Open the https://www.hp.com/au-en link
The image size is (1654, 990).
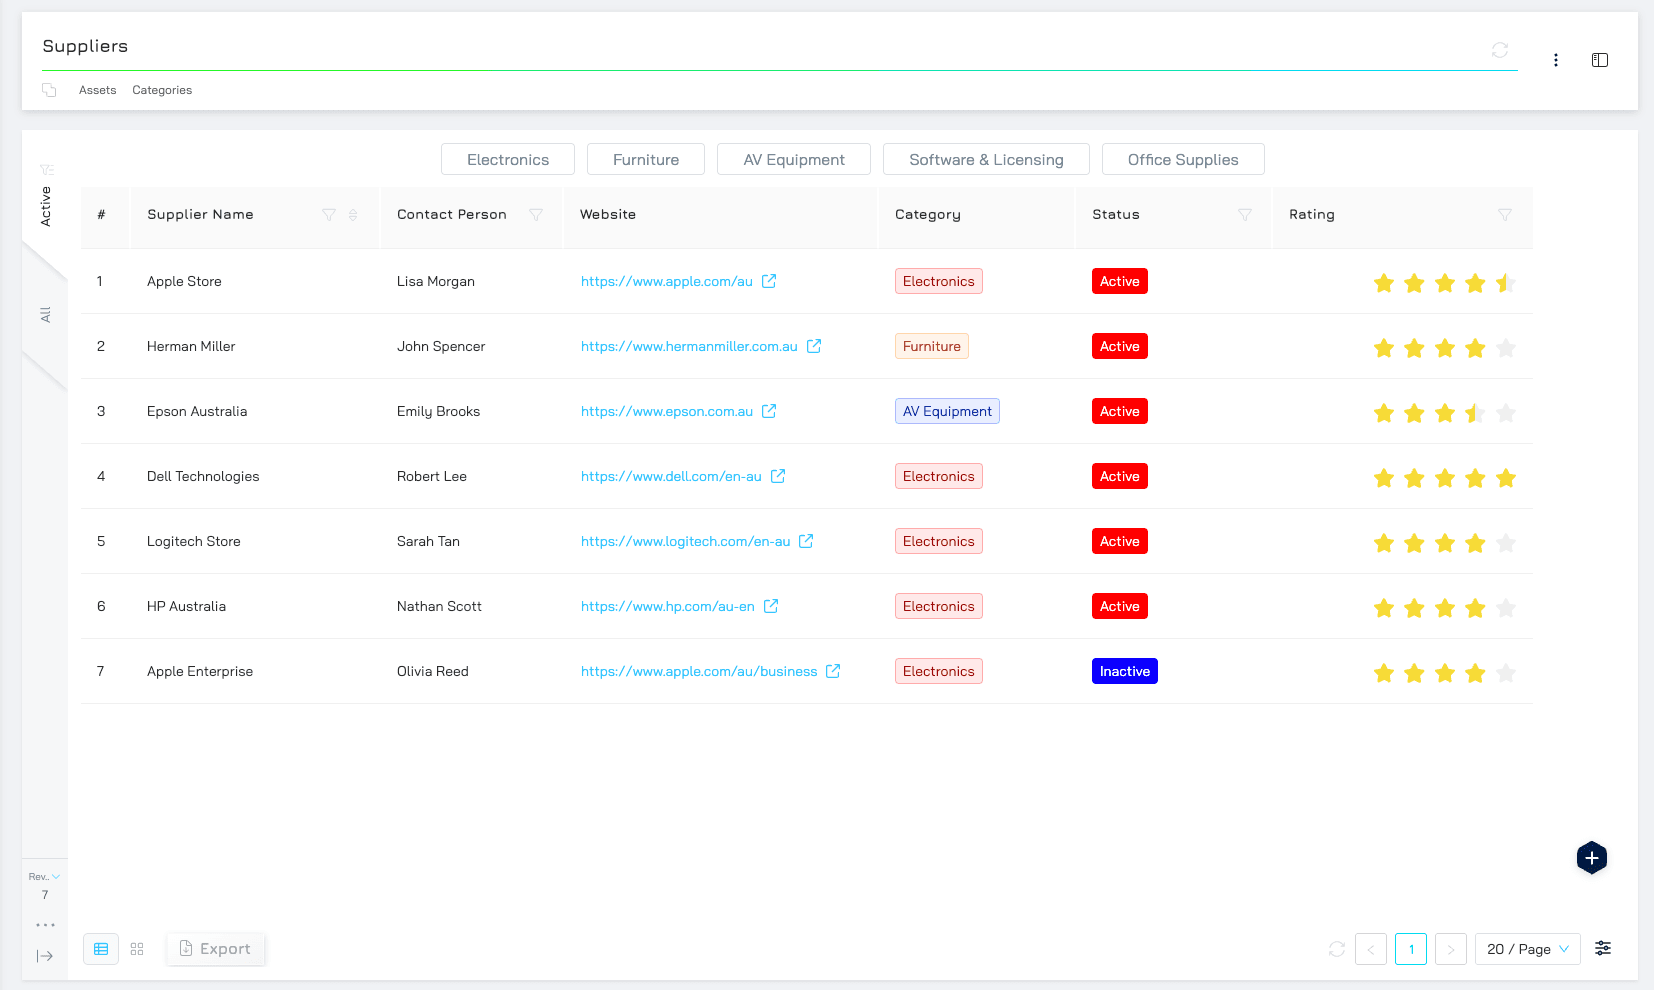click(x=668, y=606)
